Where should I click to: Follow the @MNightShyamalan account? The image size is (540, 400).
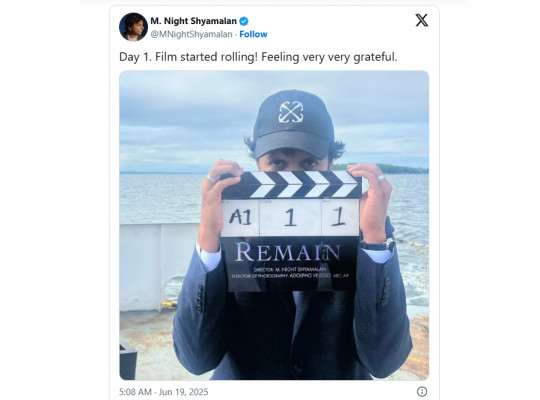(253, 34)
